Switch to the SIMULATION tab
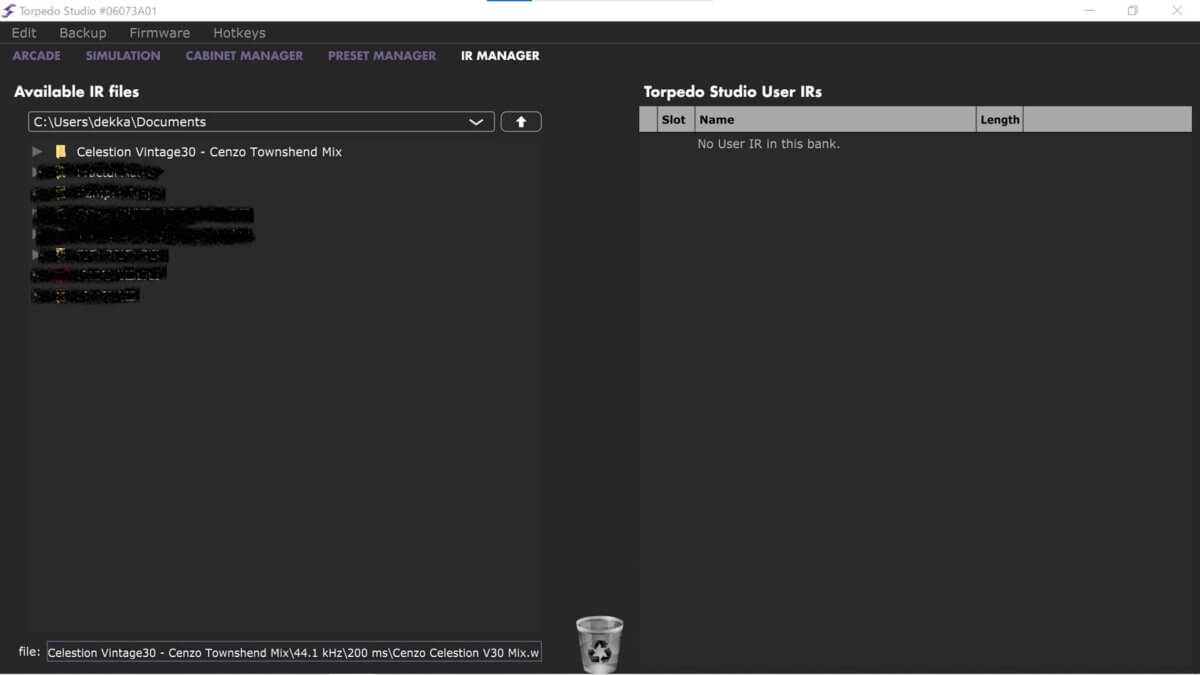 click(123, 56)
